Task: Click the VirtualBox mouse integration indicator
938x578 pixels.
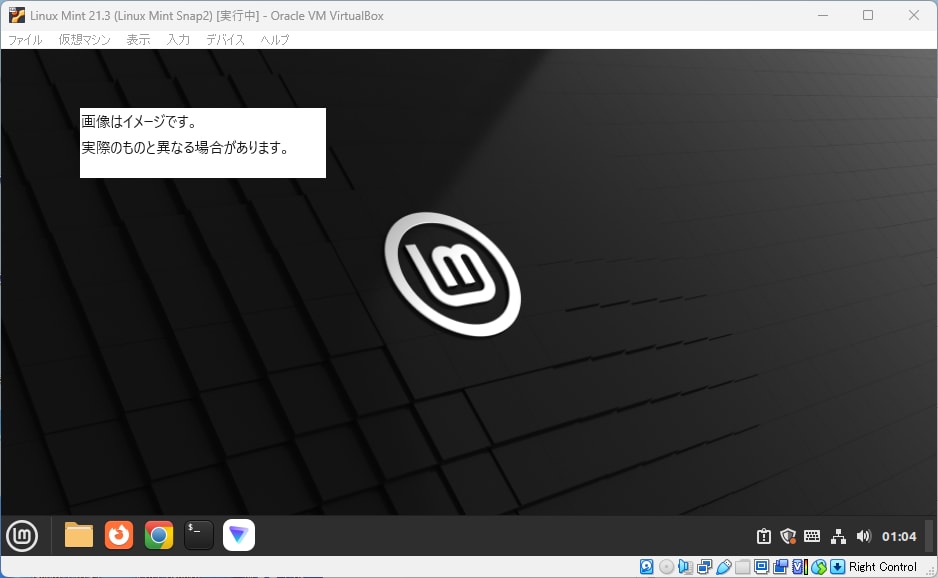Action: pos(819,567)
